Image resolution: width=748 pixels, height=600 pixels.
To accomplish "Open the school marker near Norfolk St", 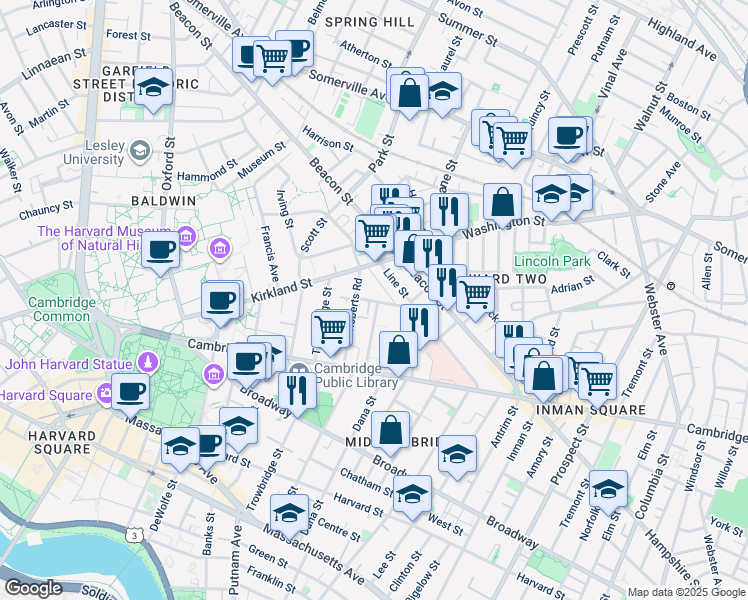I will coord(607,488).
